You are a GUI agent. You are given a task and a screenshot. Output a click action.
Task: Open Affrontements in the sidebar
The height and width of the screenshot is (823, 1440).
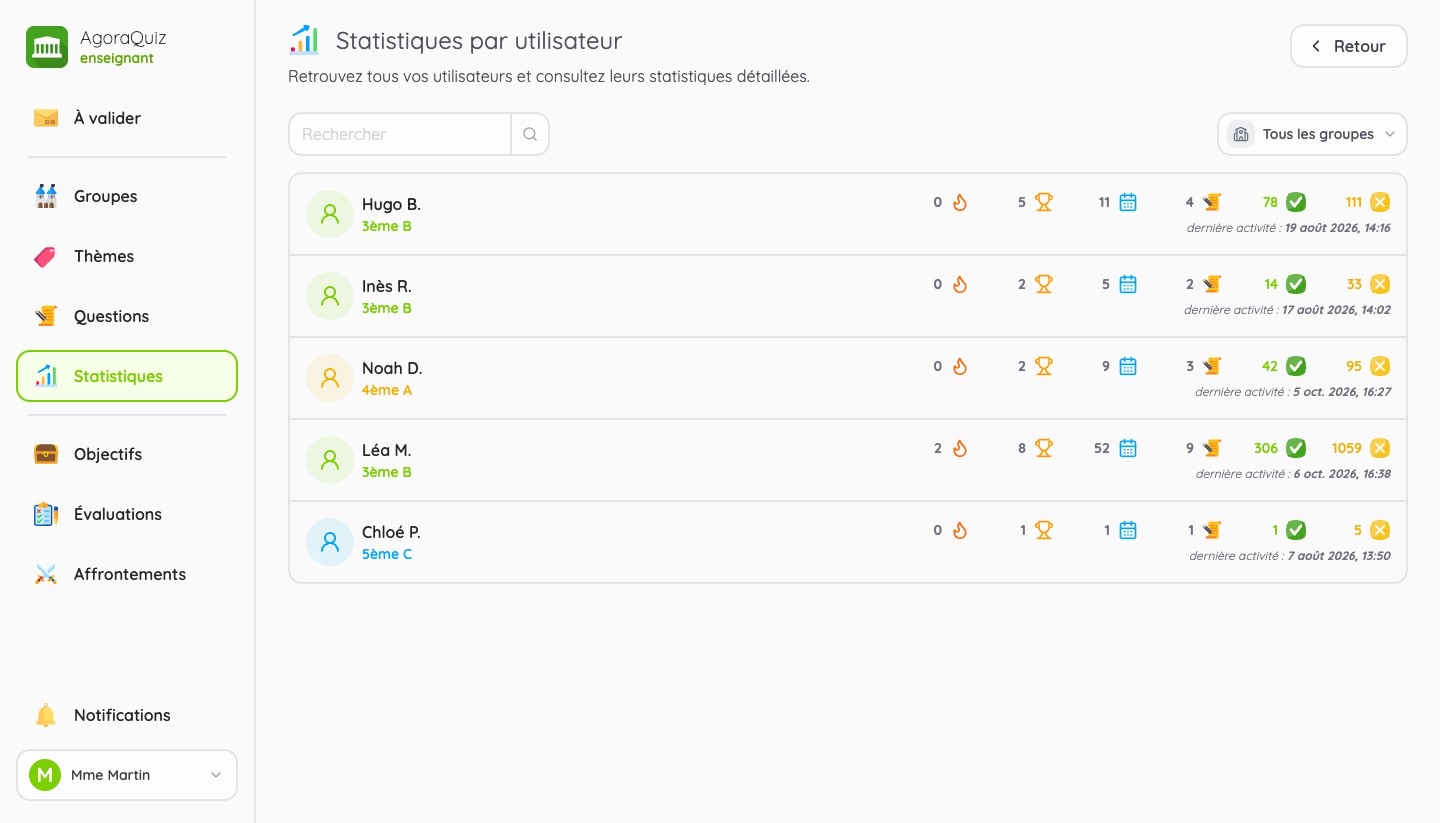click(127, 574)
